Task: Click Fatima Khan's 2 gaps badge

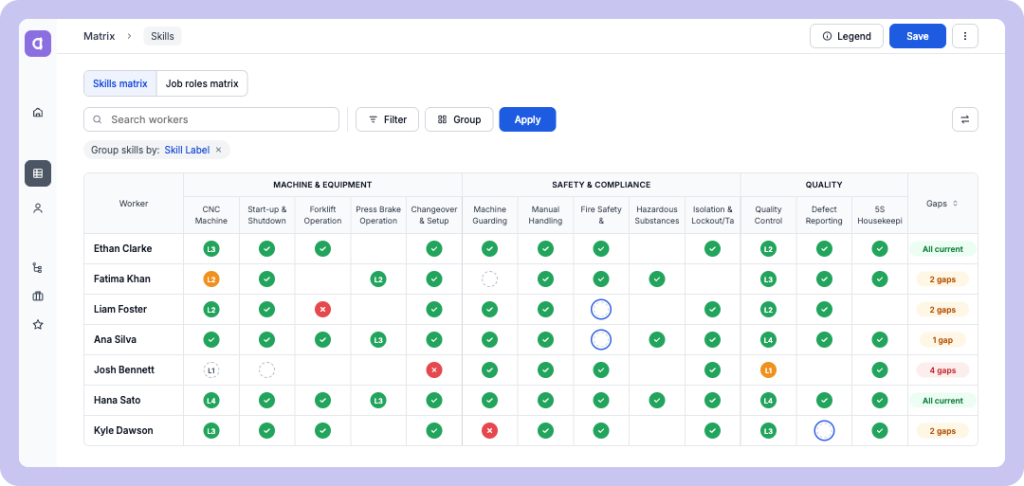Action: coord(942,279)
